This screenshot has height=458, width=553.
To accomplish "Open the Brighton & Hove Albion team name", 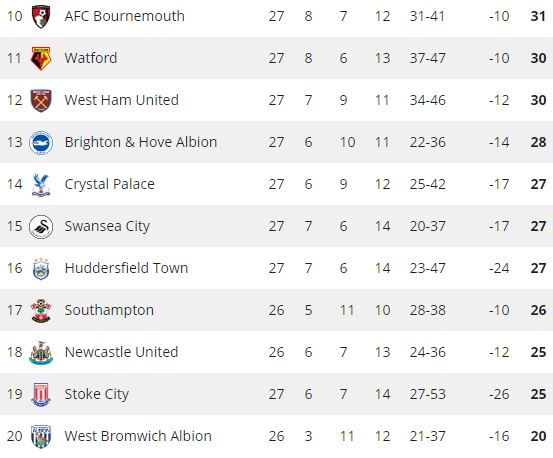I will (141, 142).
